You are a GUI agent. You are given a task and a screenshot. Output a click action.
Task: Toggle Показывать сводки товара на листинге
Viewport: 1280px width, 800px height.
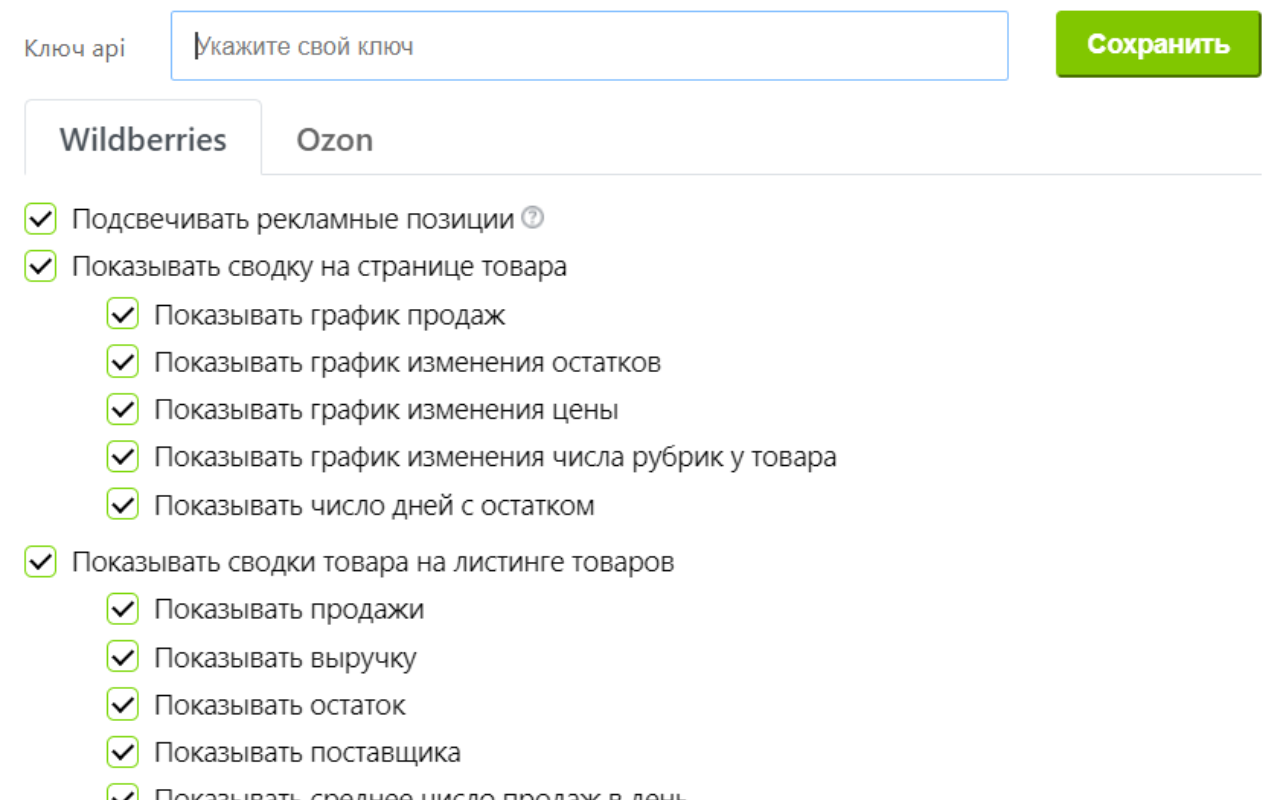point(40,562)
